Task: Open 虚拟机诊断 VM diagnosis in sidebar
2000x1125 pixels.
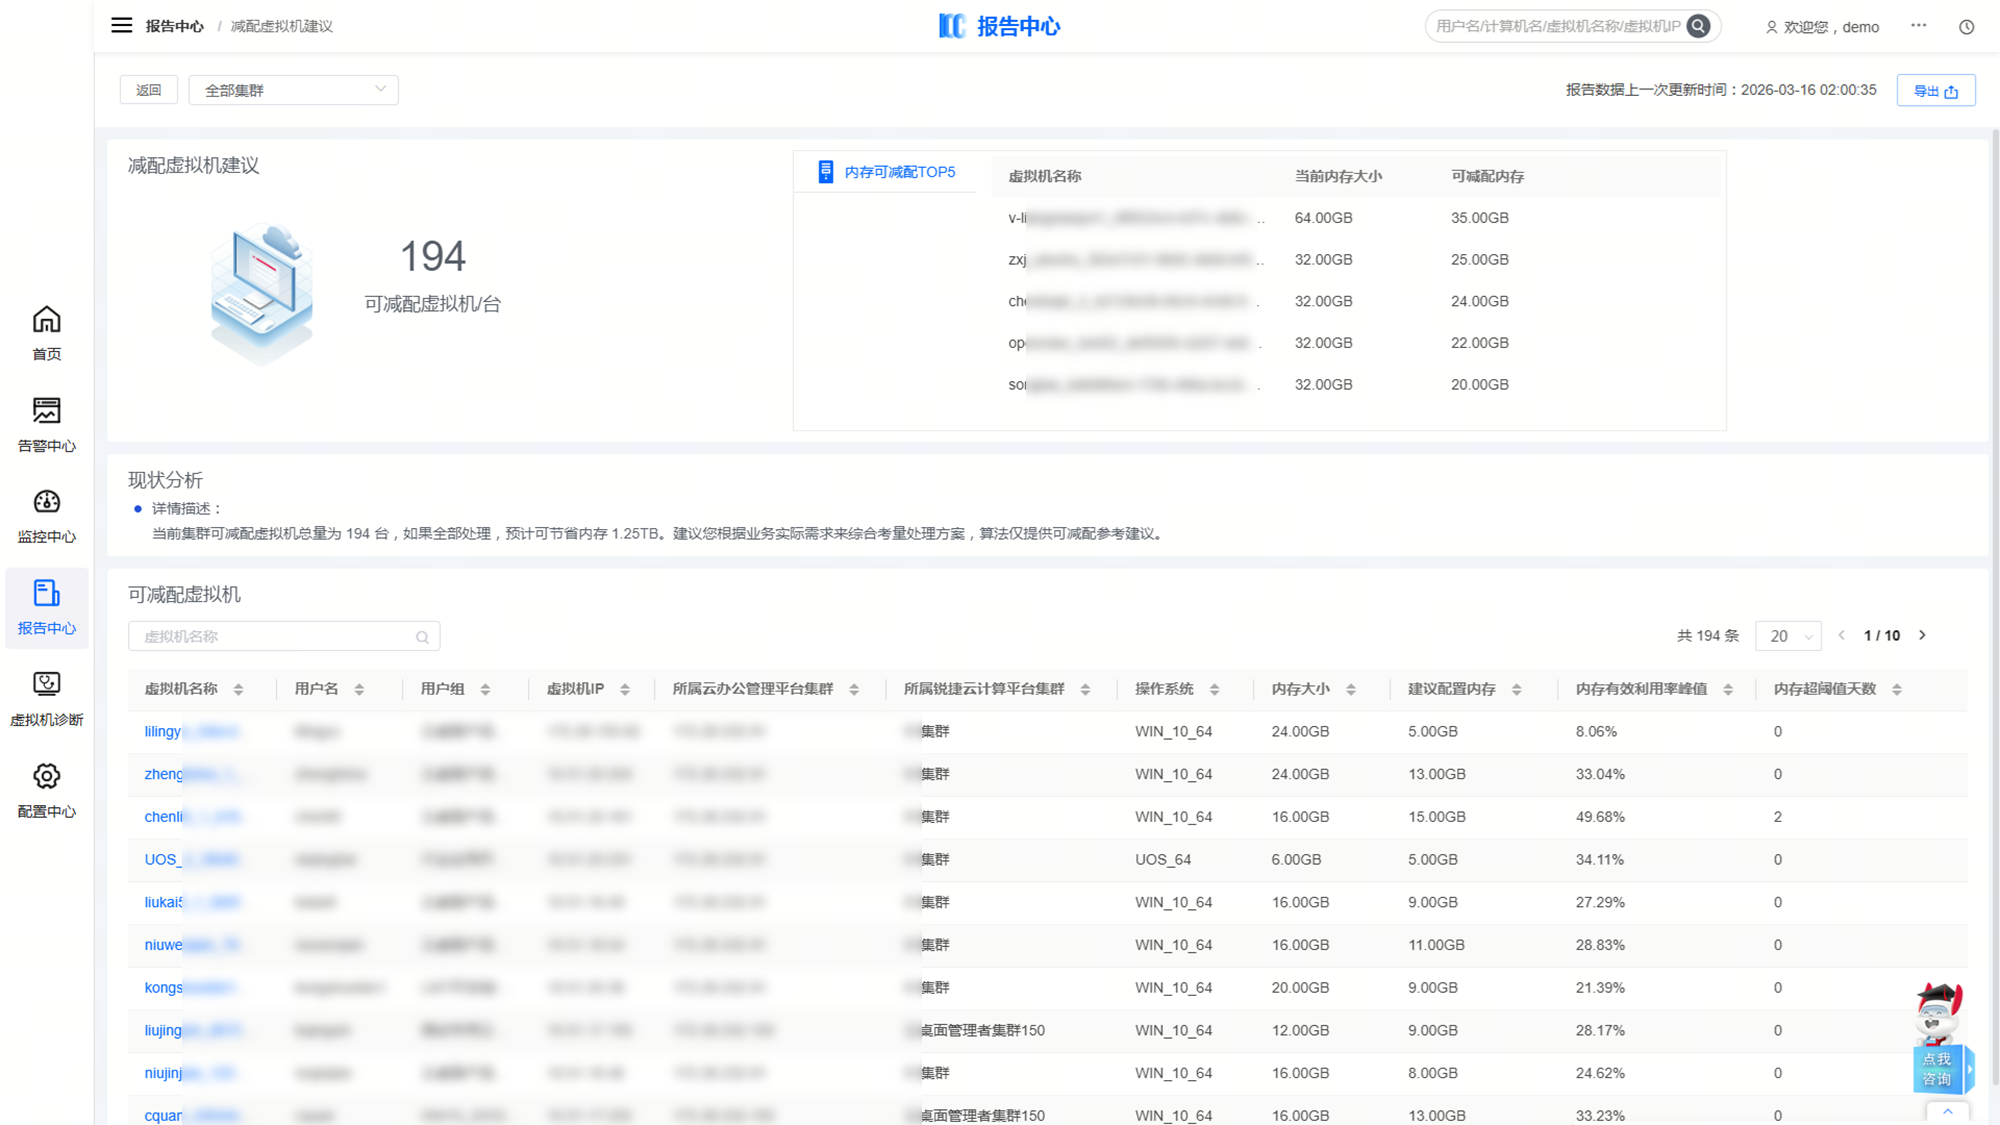Action: 46,698
